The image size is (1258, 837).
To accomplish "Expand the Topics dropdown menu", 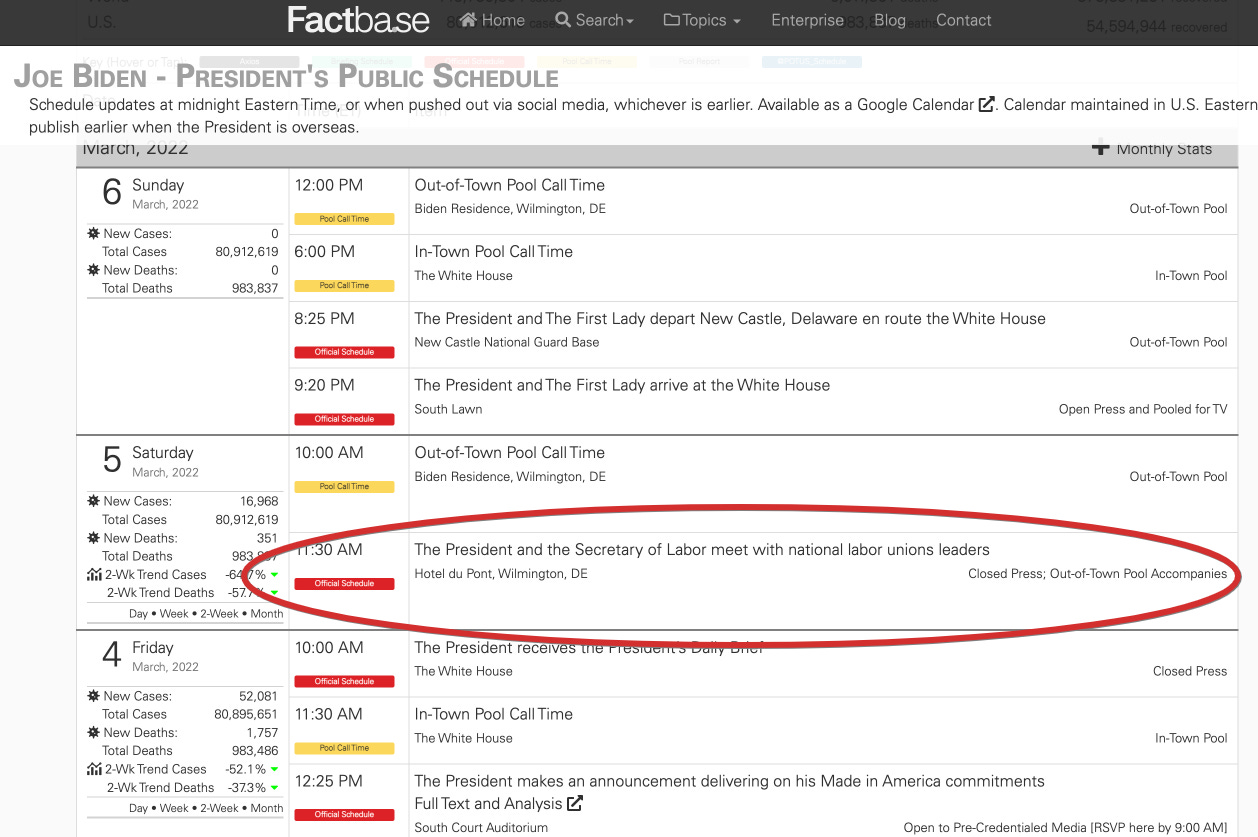I will click(x=702, y=20).
